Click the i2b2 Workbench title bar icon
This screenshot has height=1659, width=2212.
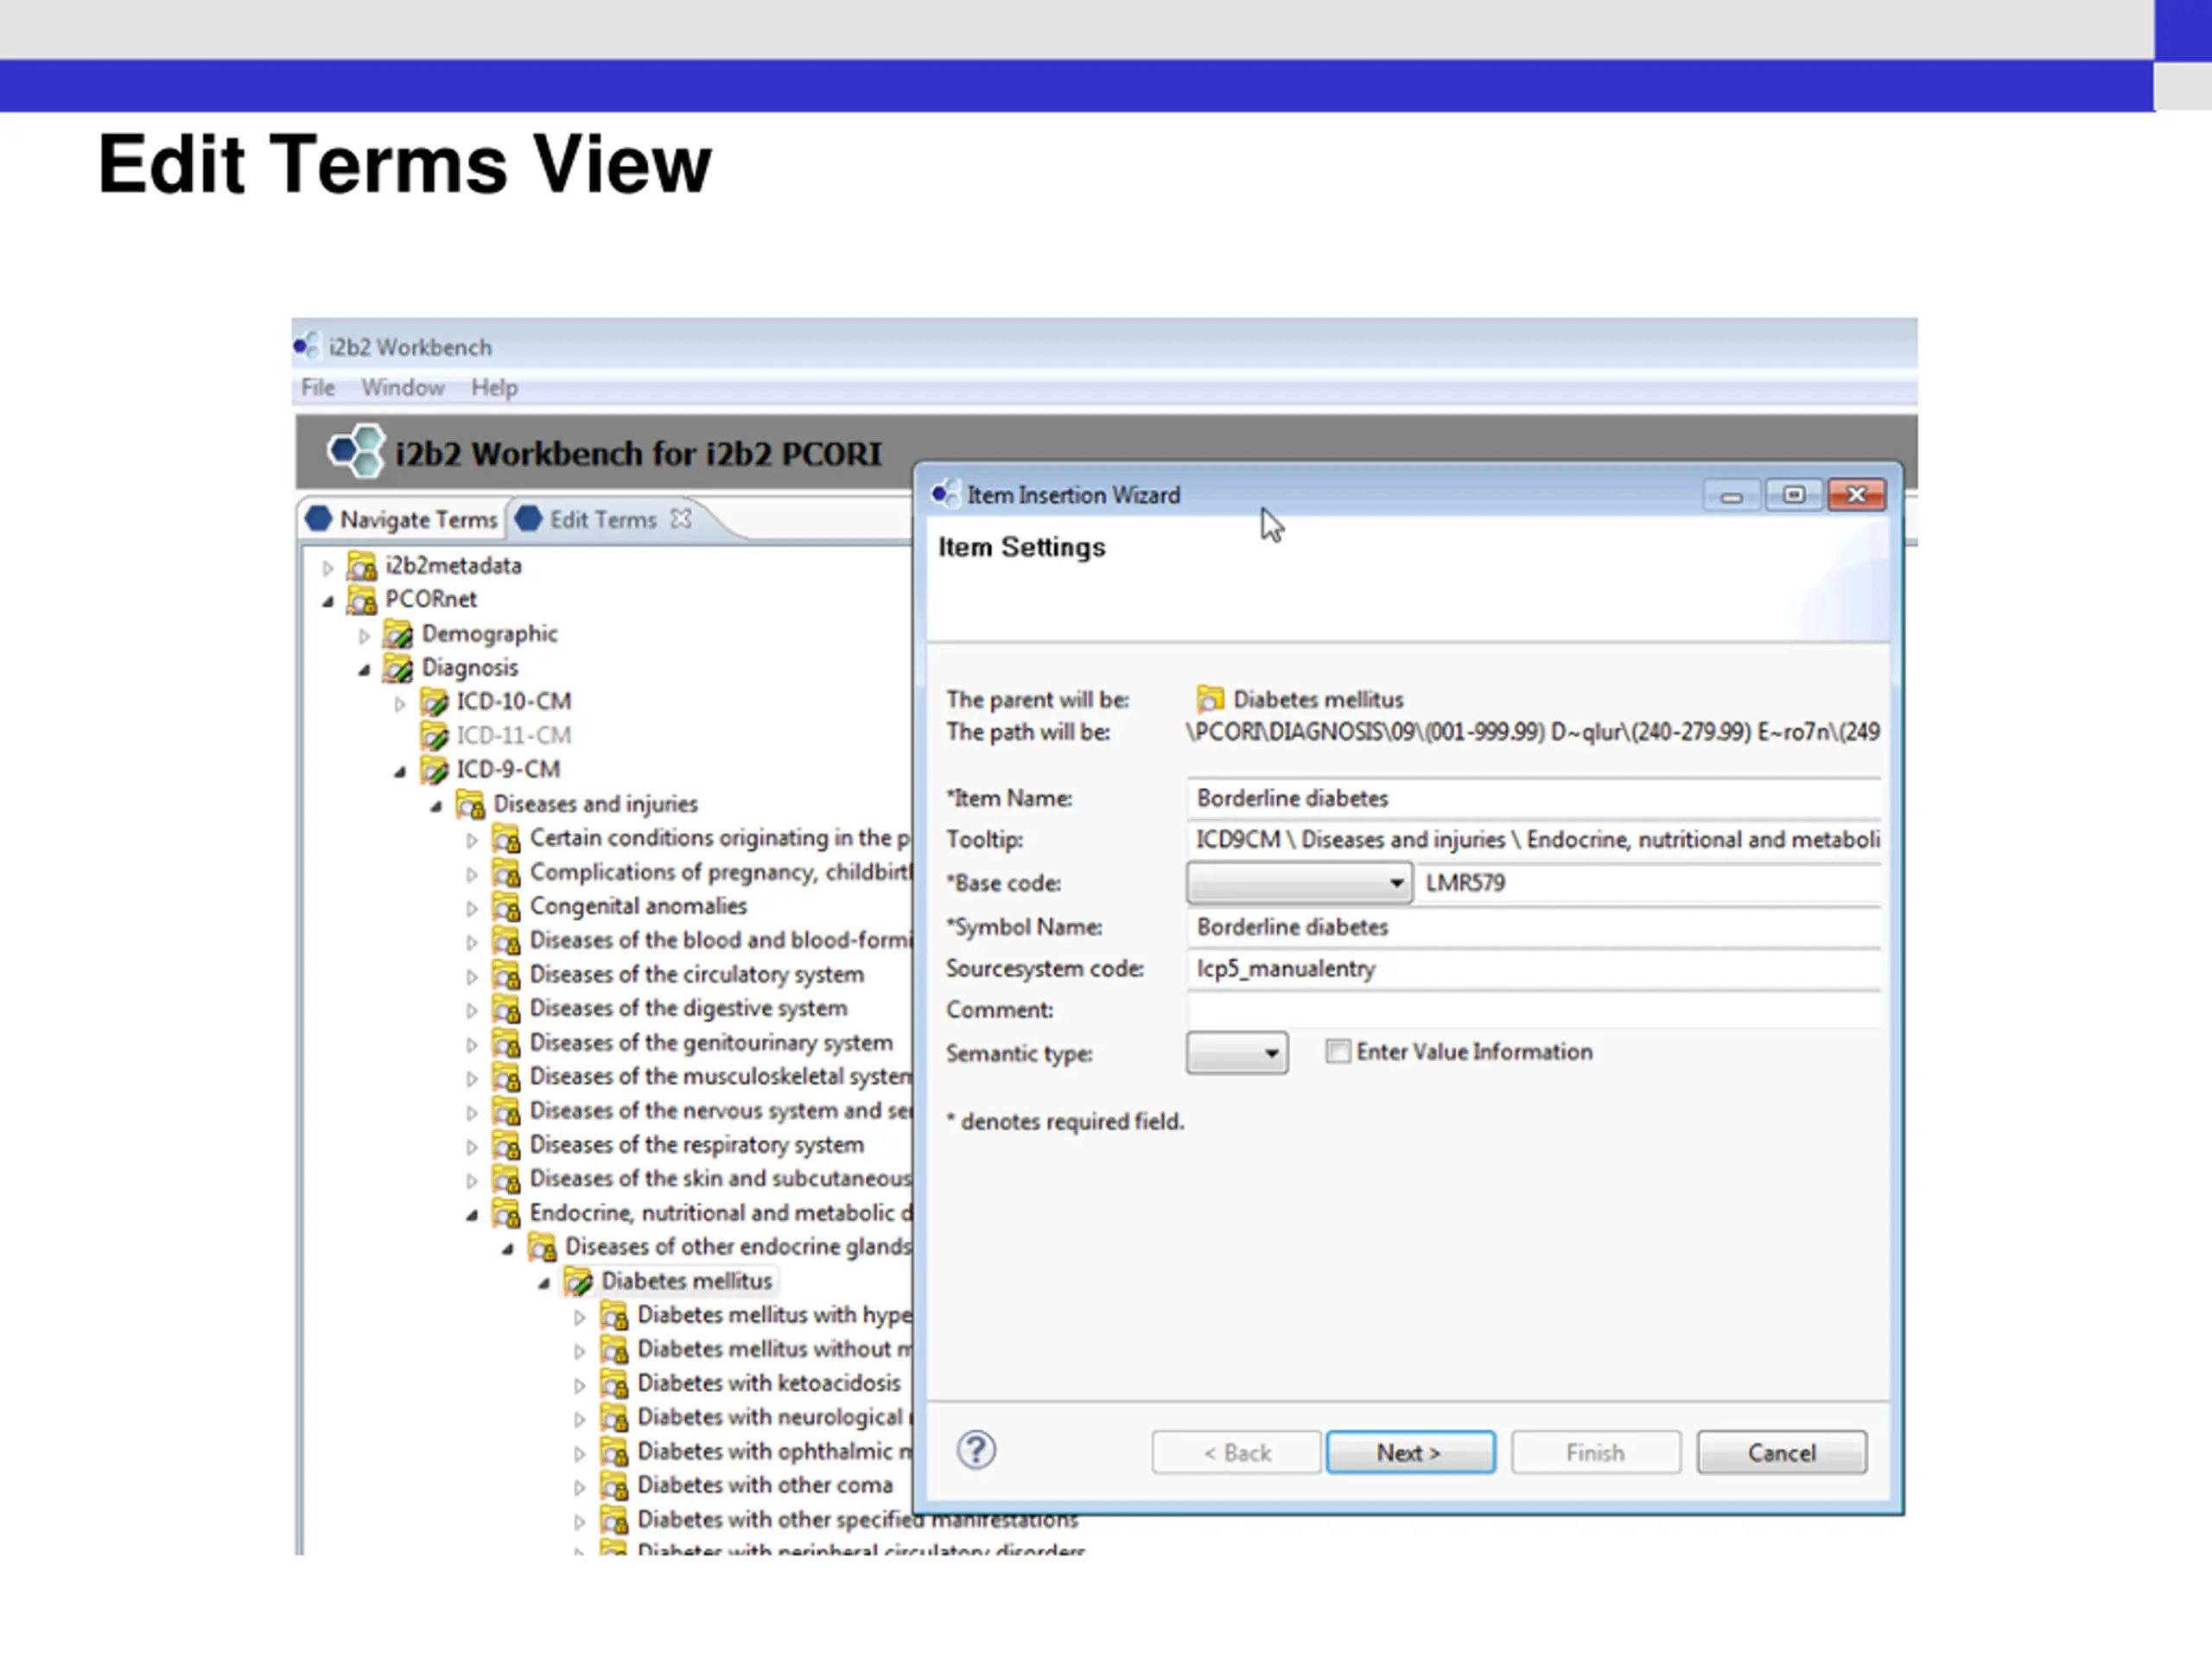coord(306,346)
